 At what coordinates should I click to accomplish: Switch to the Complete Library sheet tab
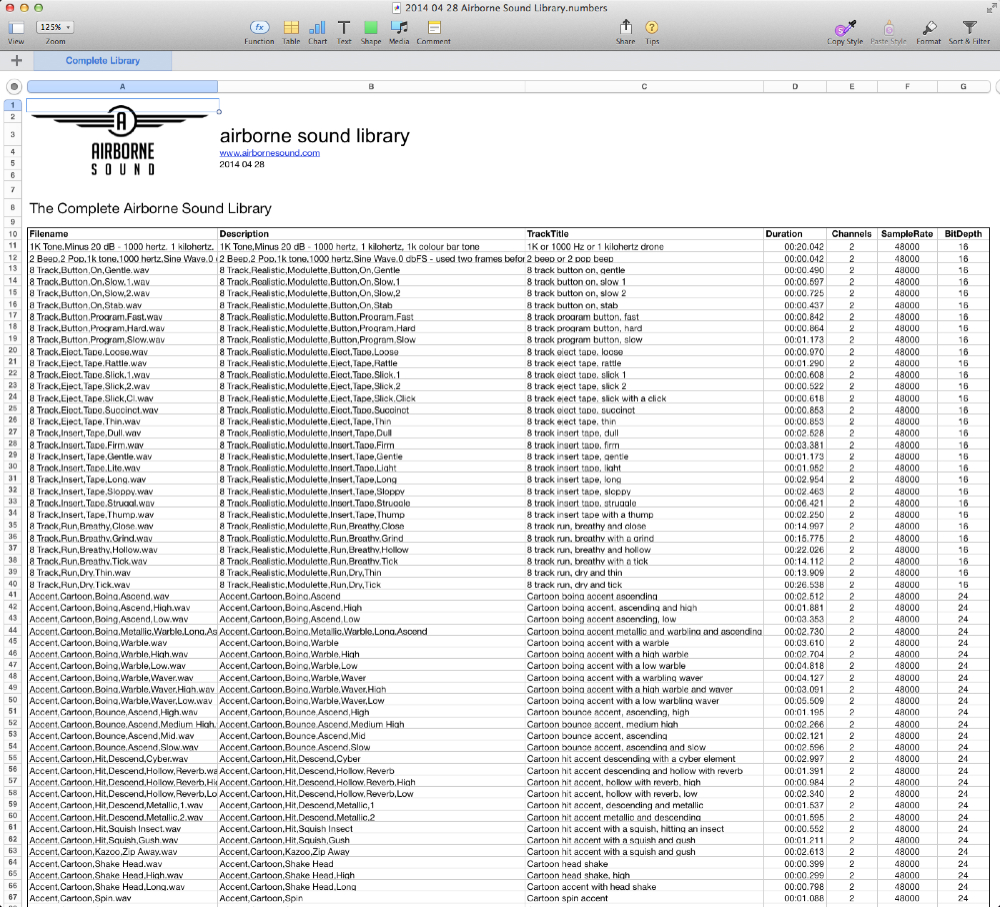click(103, 61)
